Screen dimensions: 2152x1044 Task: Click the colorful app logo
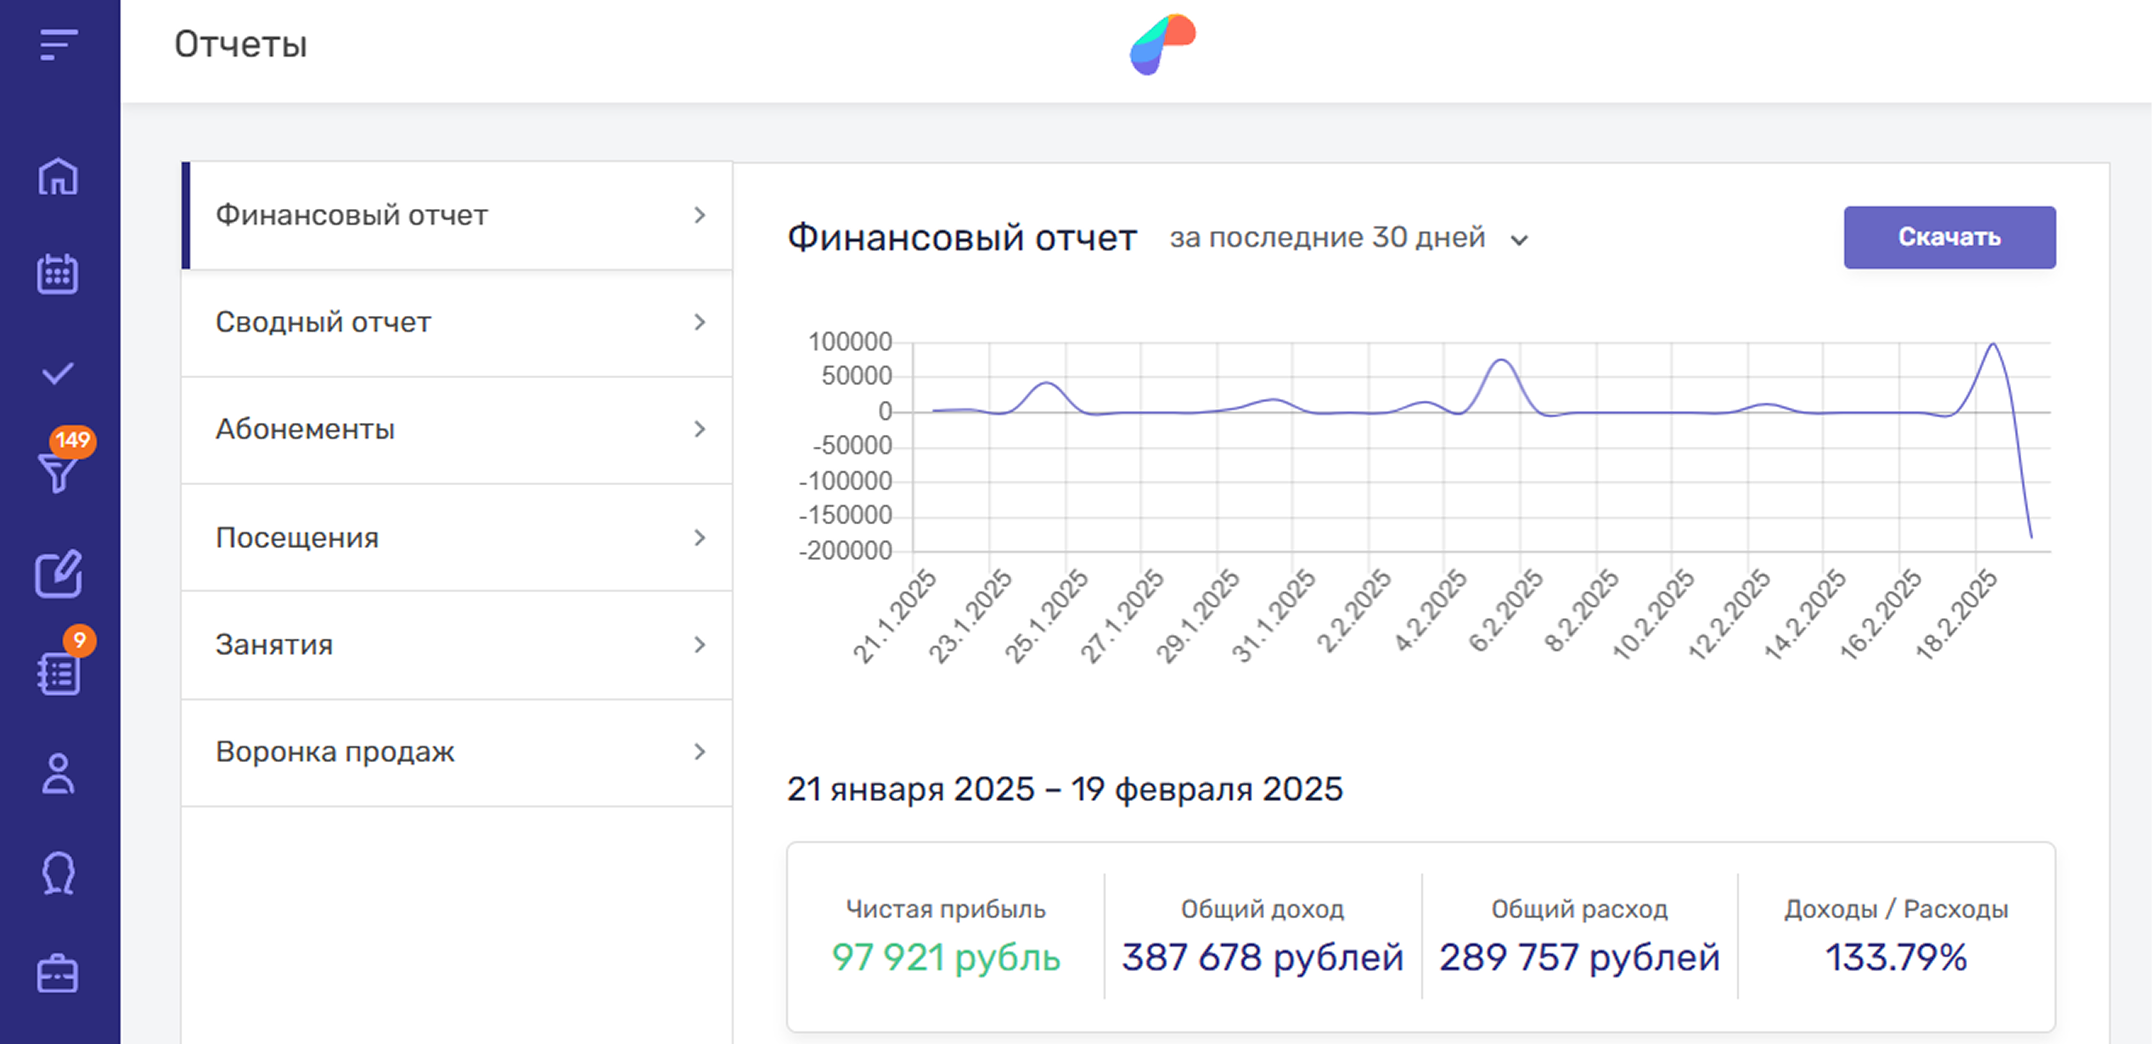(1162, 45)
